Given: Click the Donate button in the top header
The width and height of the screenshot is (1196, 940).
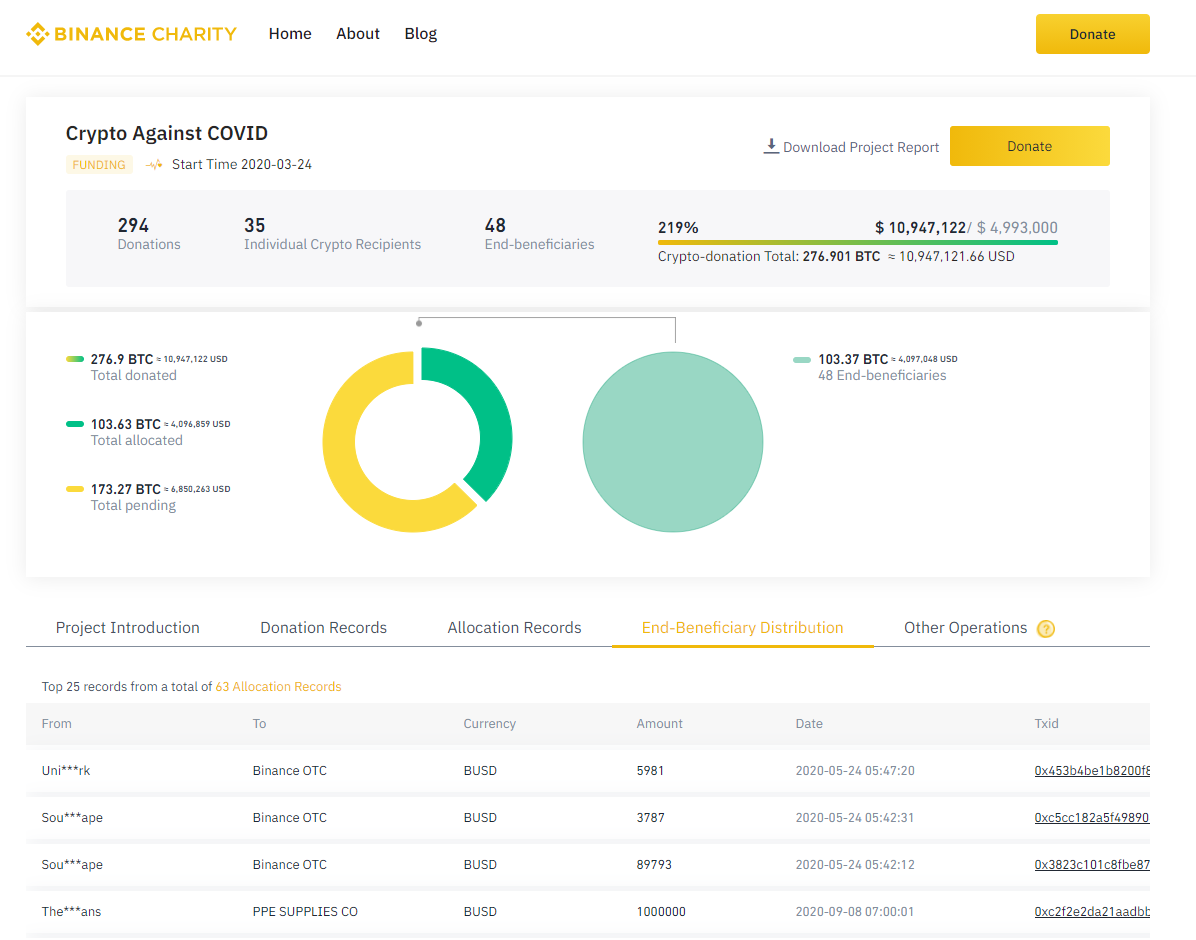Looking at the screenshot, I should pyautogui.click(x=1092, y=34).
